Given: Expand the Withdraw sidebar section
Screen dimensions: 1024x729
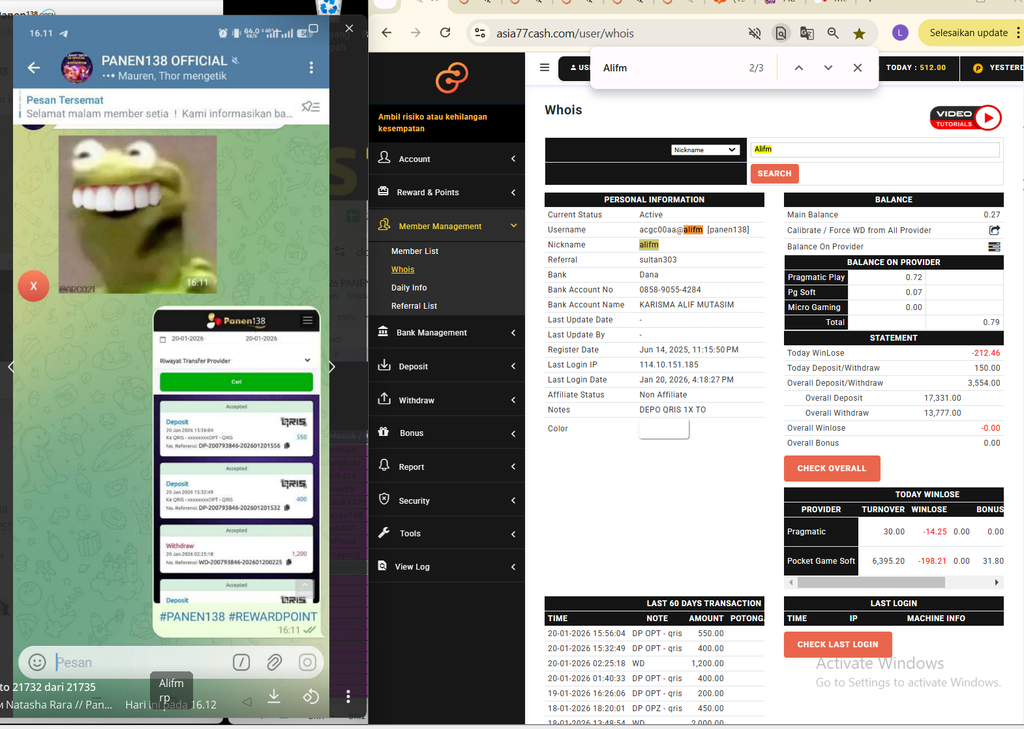Looking at the screenshot, I should 447,400.
